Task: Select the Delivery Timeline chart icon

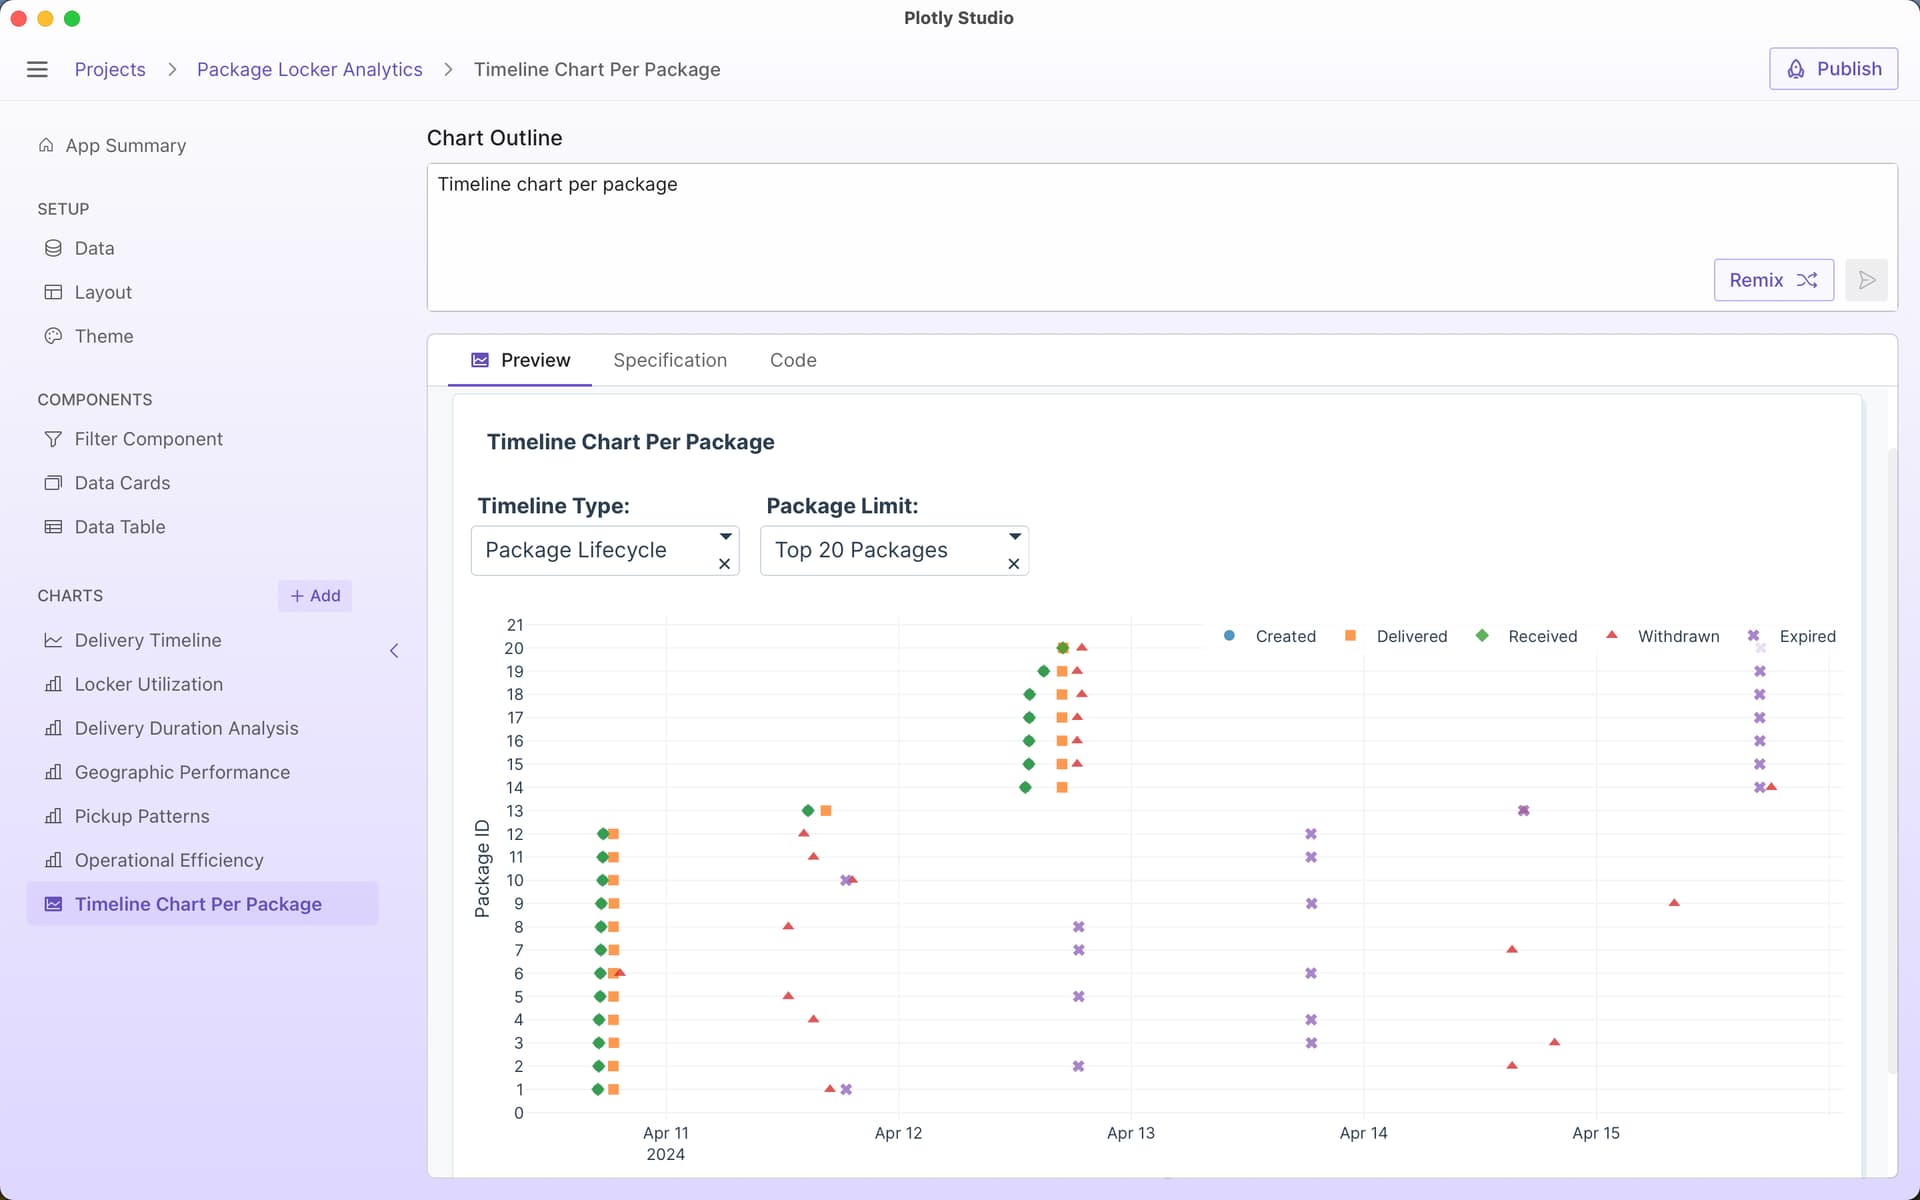Action: point(53,640)
